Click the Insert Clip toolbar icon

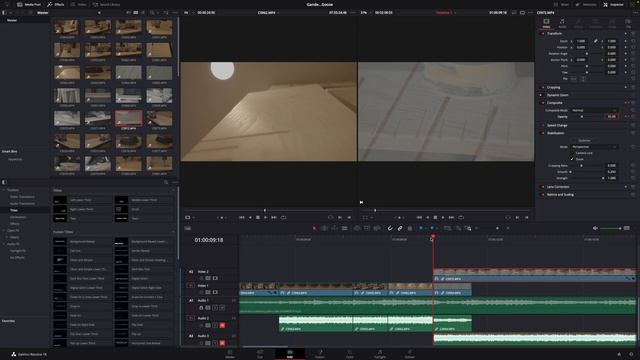click(357, 228)
